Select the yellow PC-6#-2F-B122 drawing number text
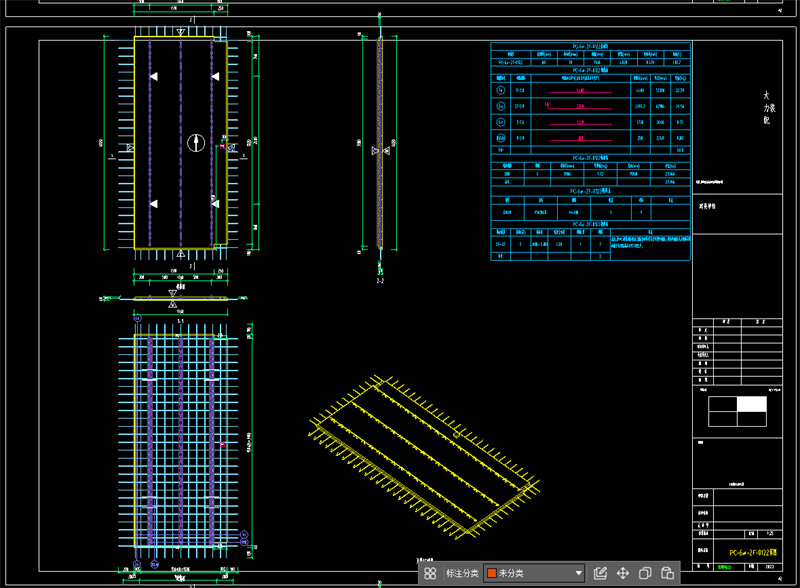This screenshot has height=588, width=800. [753, 552]
